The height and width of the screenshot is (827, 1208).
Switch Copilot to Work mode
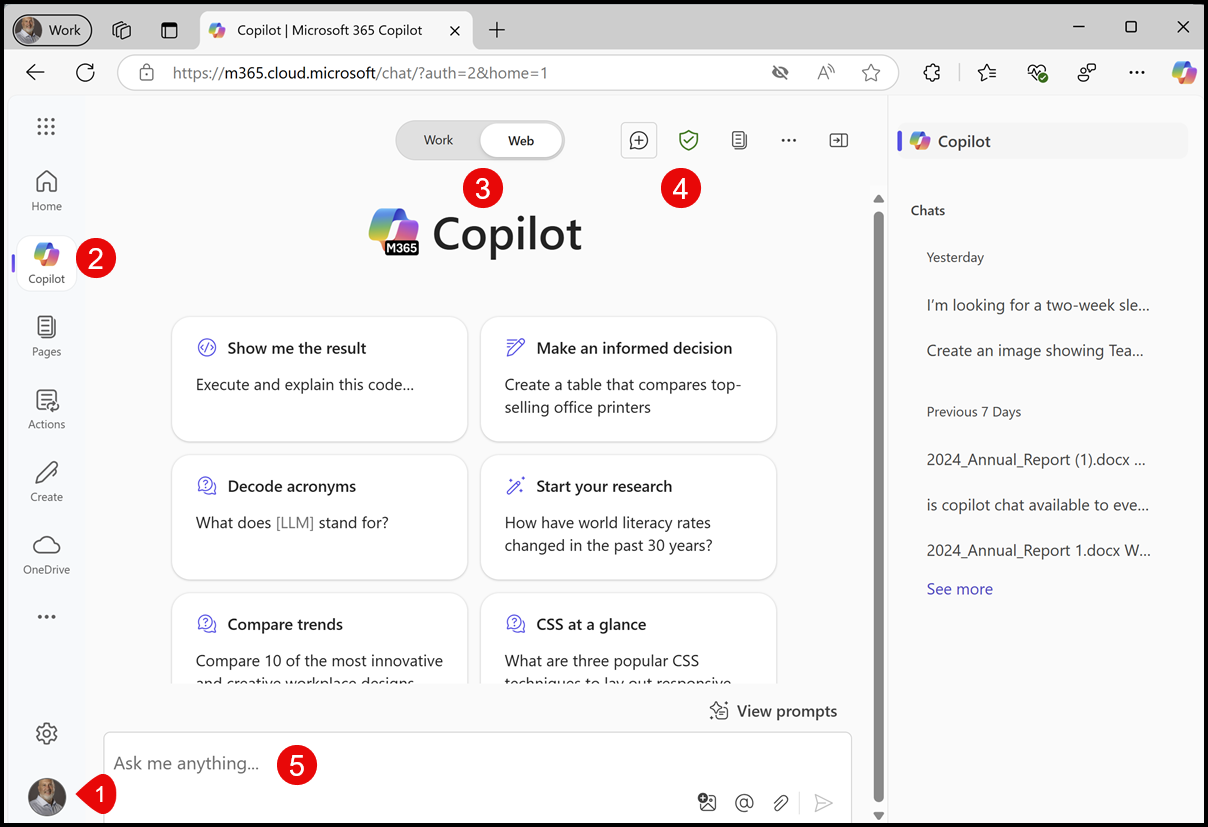click(438, 140)
